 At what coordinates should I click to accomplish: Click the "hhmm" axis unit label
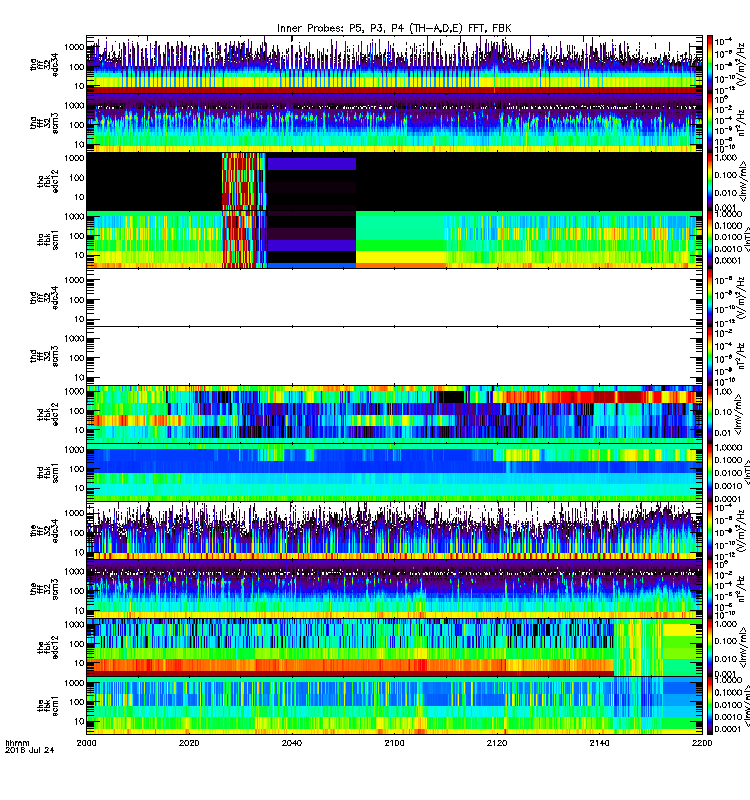coord(17,743)
